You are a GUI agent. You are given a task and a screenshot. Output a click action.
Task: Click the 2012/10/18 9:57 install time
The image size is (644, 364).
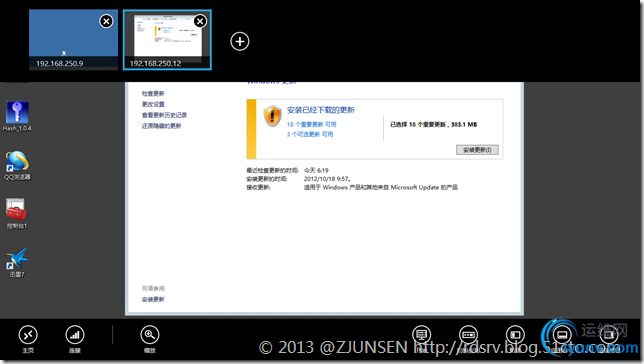point(327,179)
